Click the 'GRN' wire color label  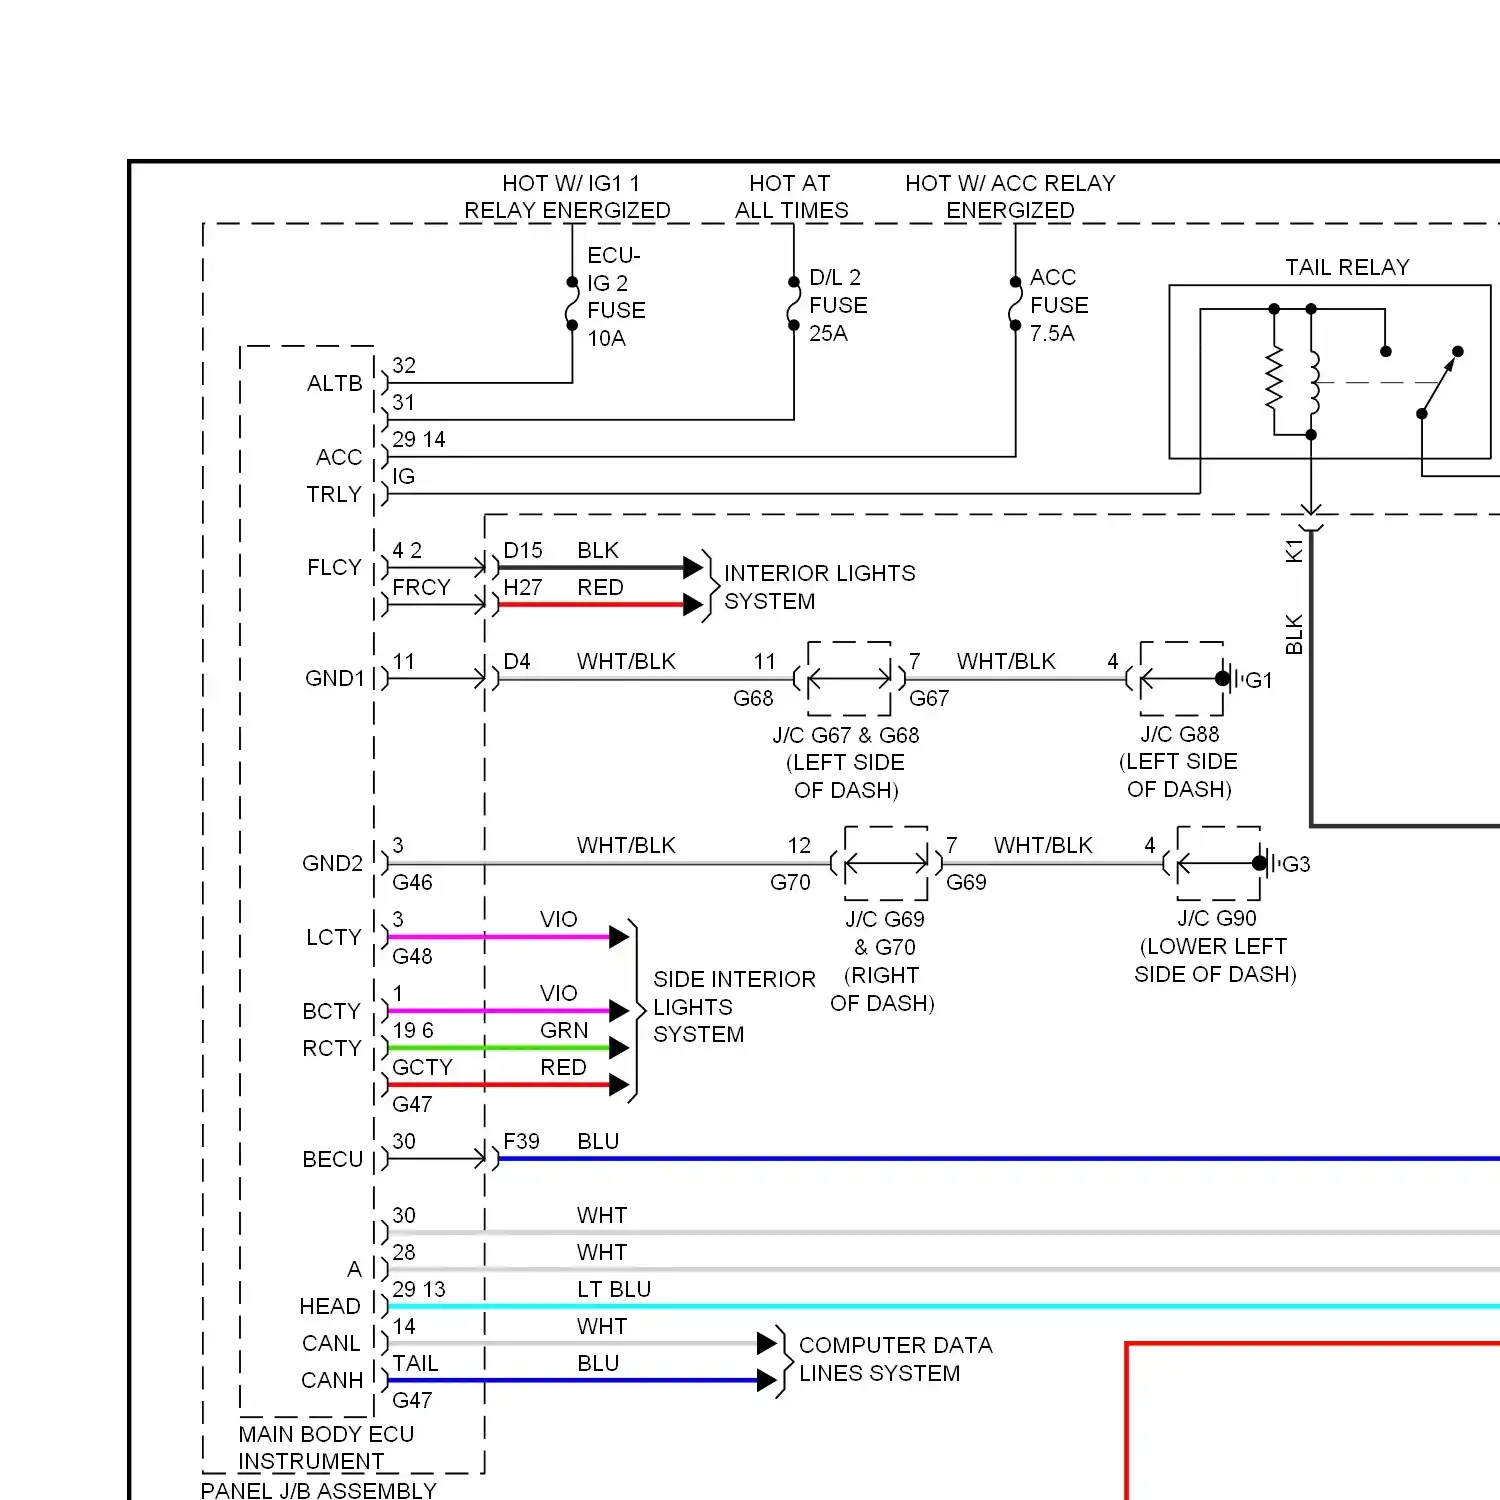pyautogui.click(x=564, y=1031)
